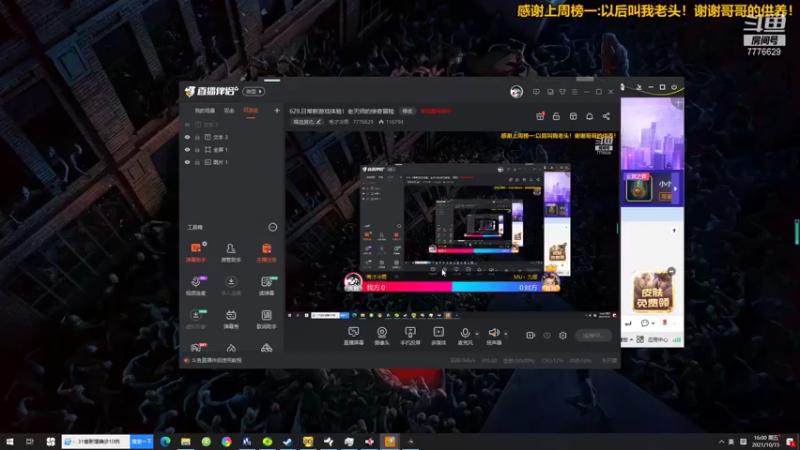Open the gift box icon with red dot
Image resolution: width=800 pixels, height=450 pixels.
point(540,116)
